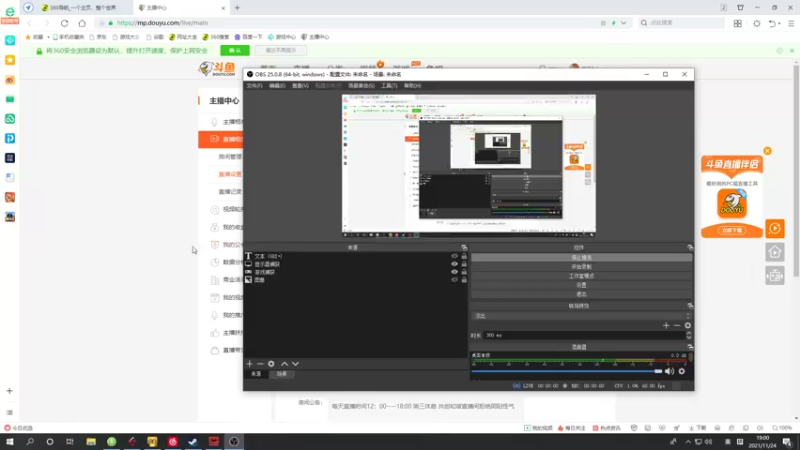Open taskbar search magnifier

tap(30, 442)
